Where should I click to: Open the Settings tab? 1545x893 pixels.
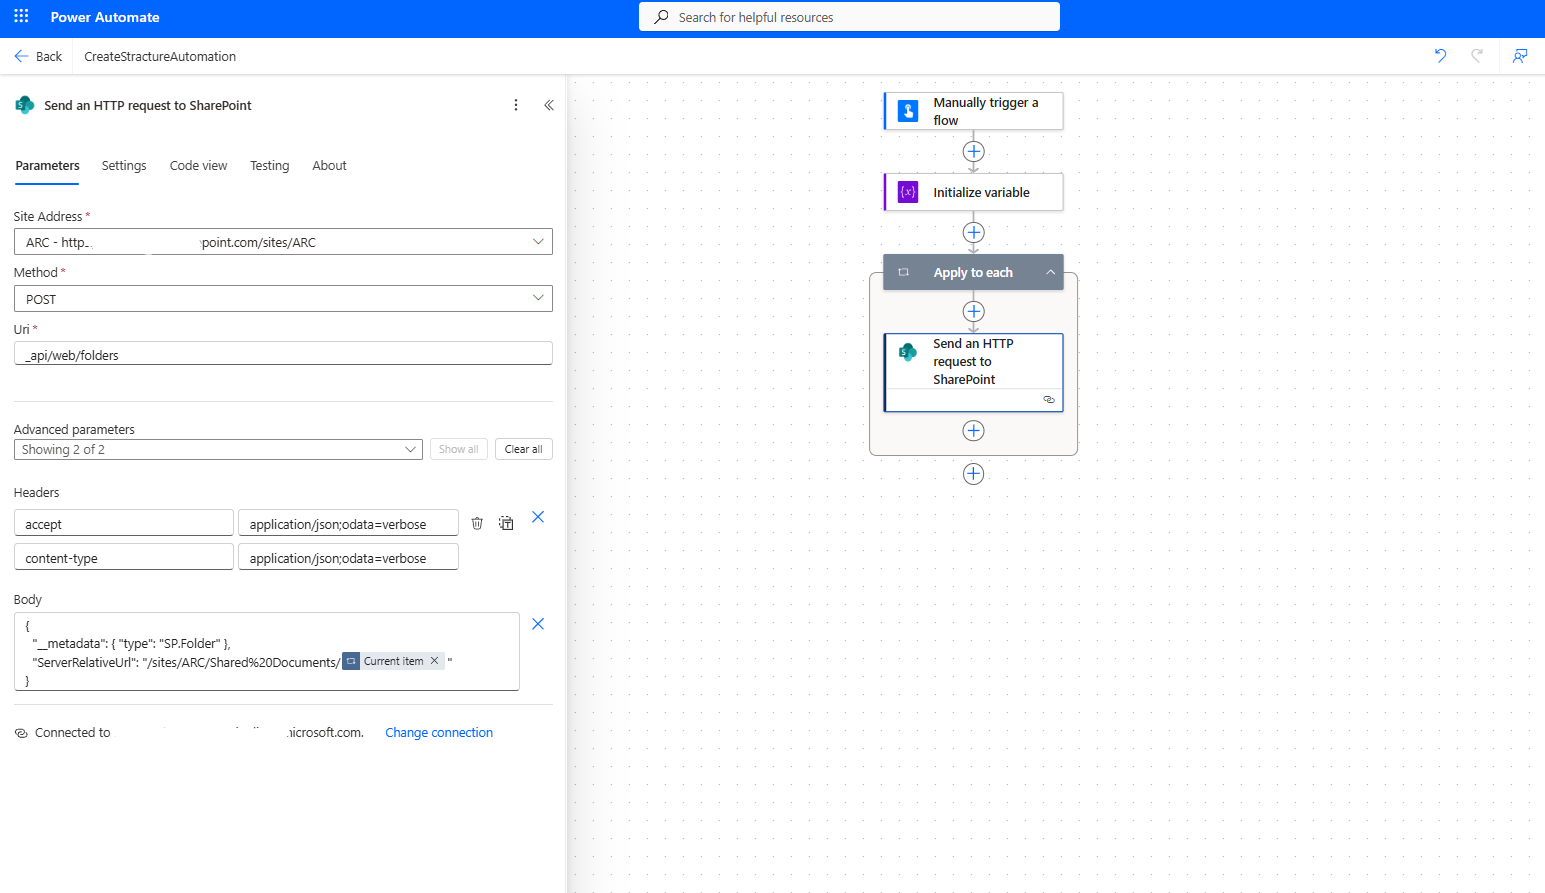[x=124, y=166]
